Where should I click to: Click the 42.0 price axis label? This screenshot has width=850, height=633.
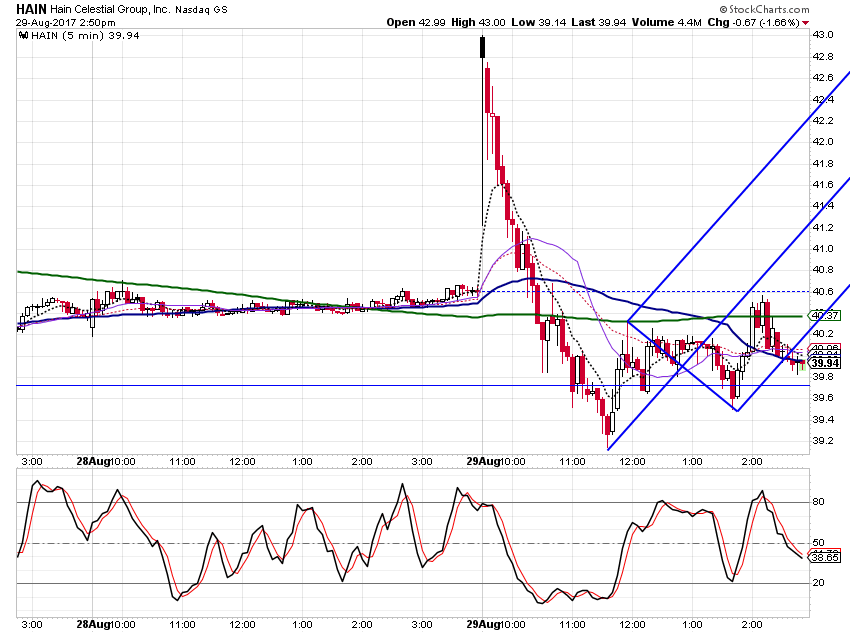point(823,142)
